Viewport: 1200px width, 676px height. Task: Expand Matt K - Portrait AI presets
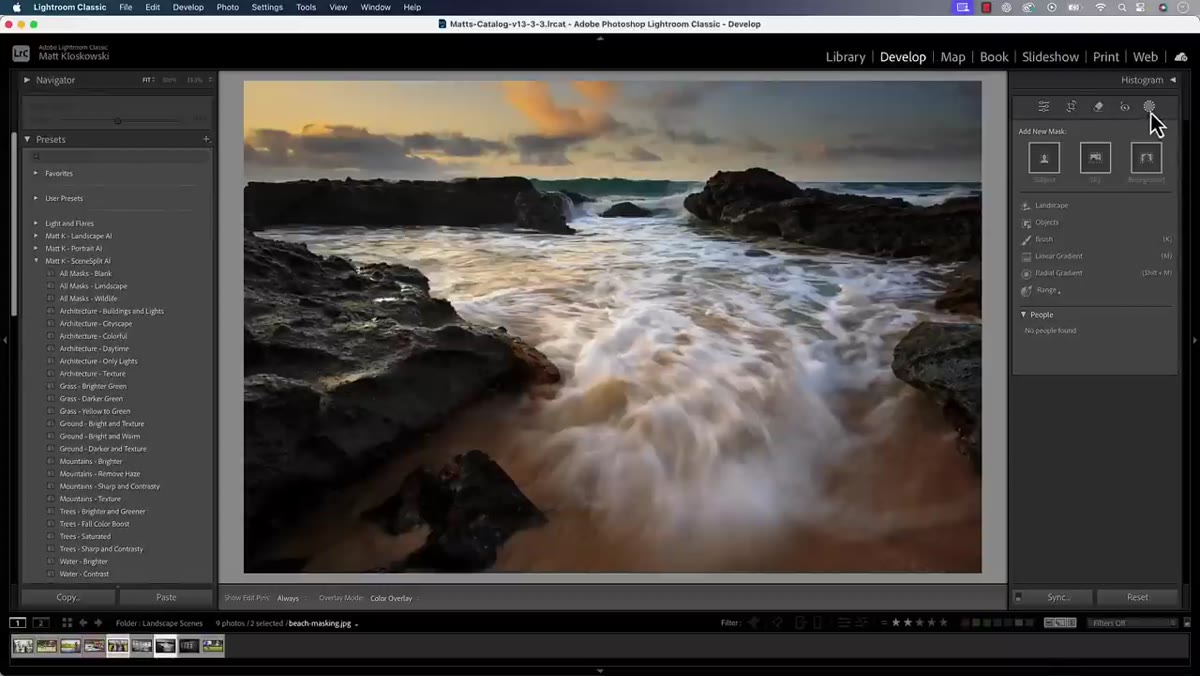pos(36,248)
